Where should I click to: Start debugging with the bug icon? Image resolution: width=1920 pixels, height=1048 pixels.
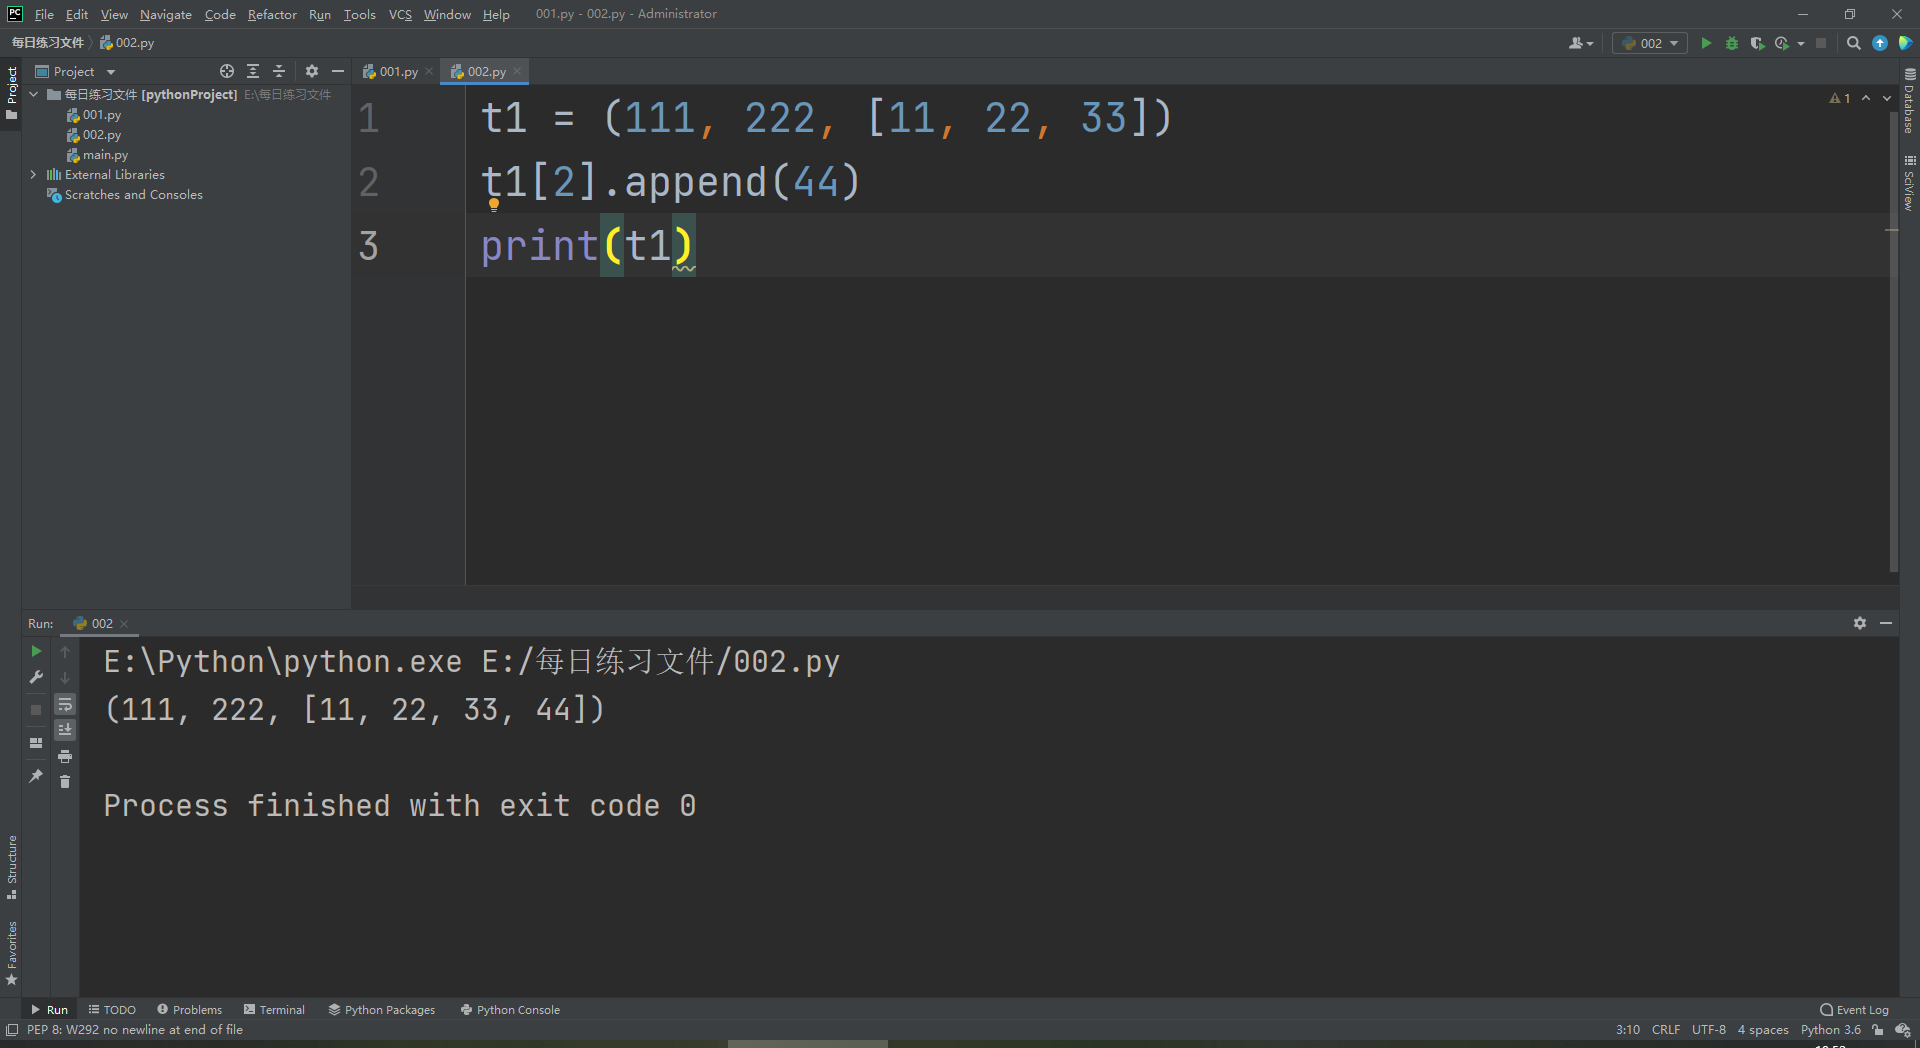point(1732,43)
